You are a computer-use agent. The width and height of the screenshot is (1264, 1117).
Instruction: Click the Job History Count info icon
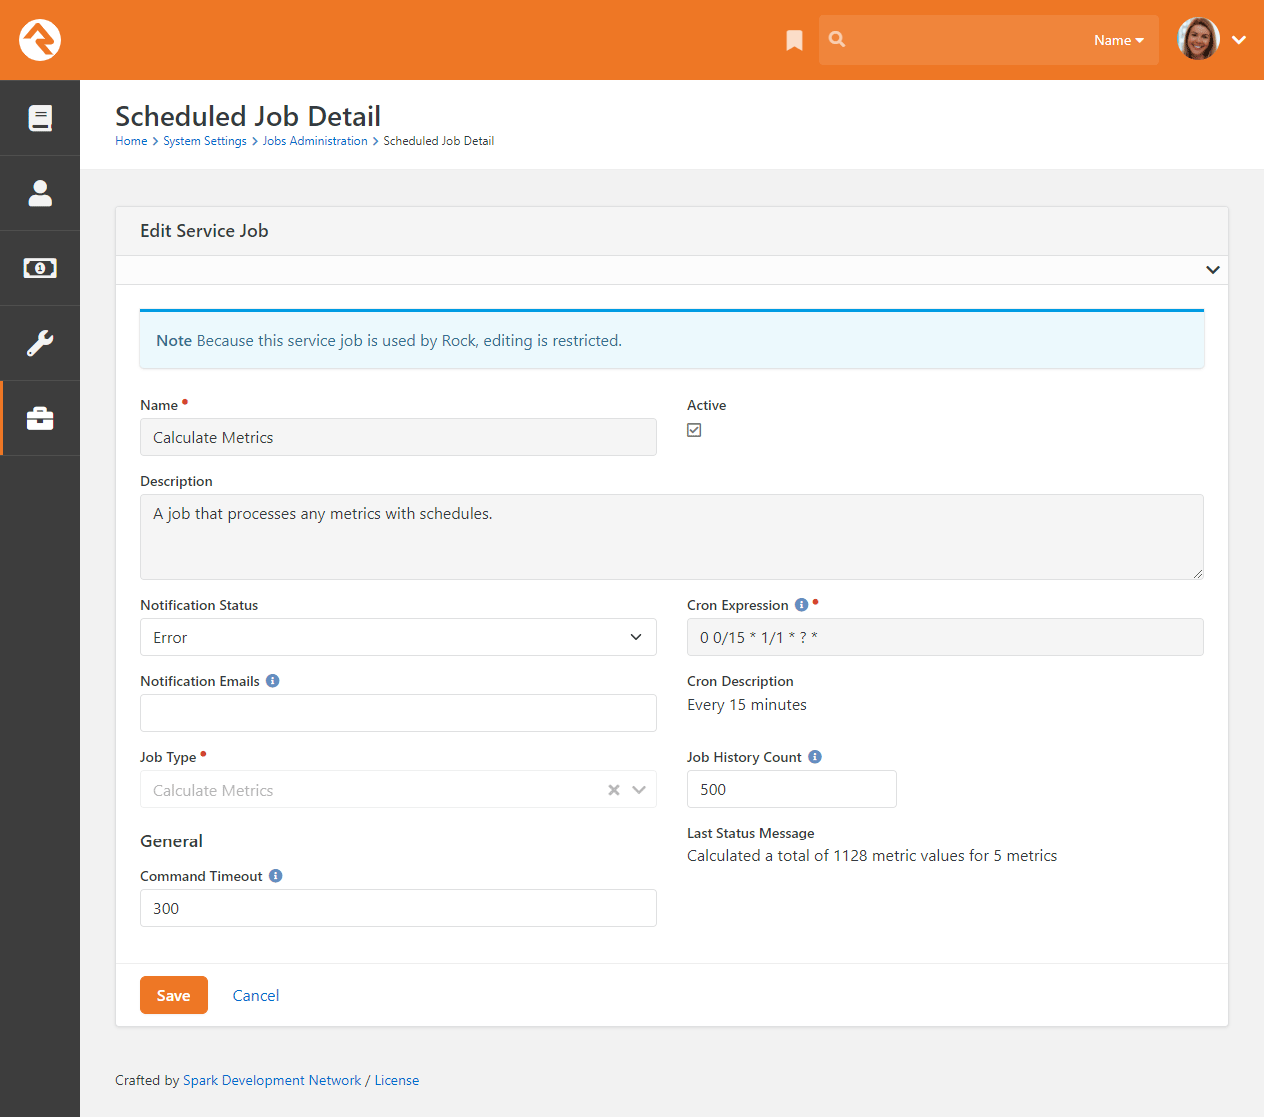coord(814,757)
